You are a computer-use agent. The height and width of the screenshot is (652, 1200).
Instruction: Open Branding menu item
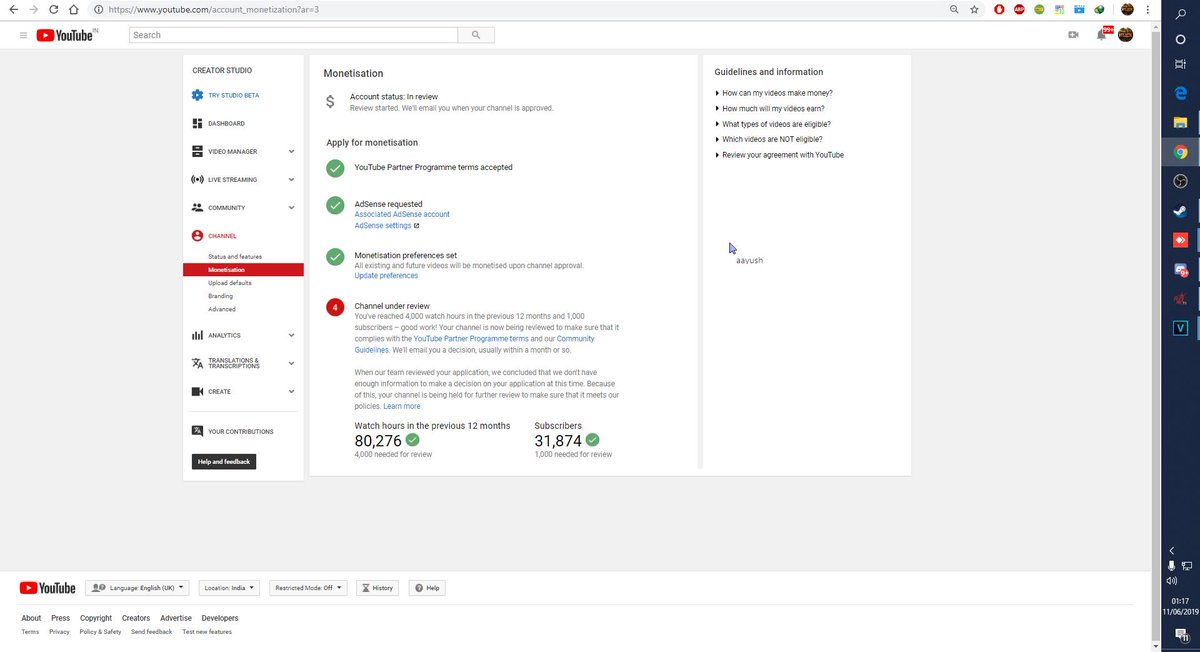220,296
